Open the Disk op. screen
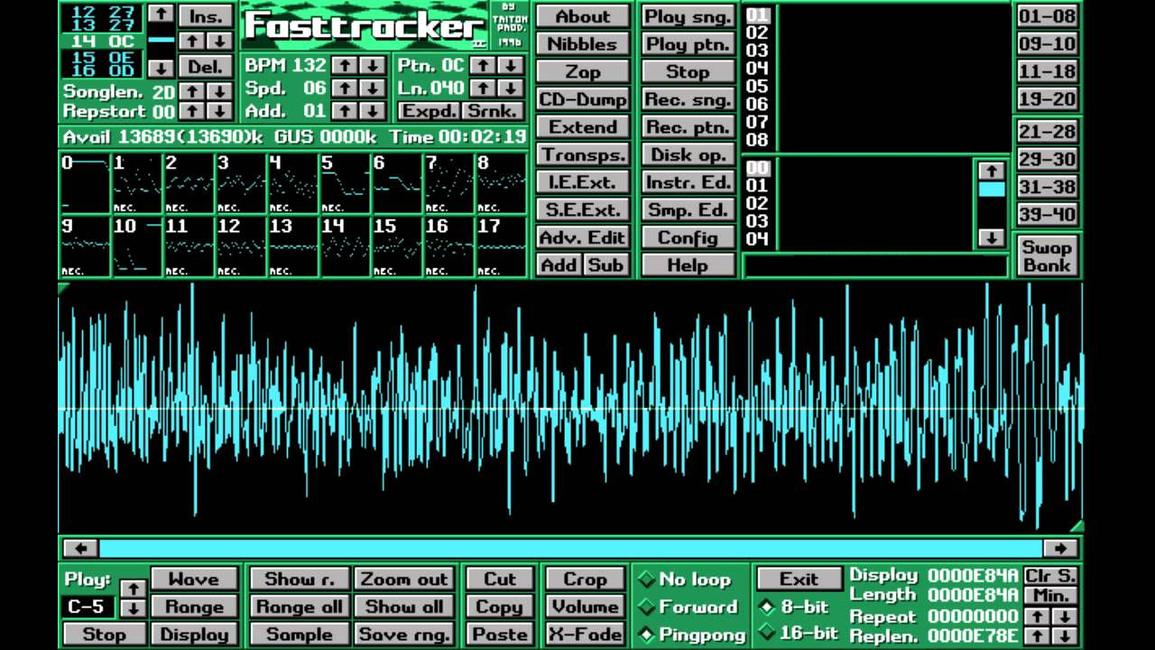 (687, 155)
